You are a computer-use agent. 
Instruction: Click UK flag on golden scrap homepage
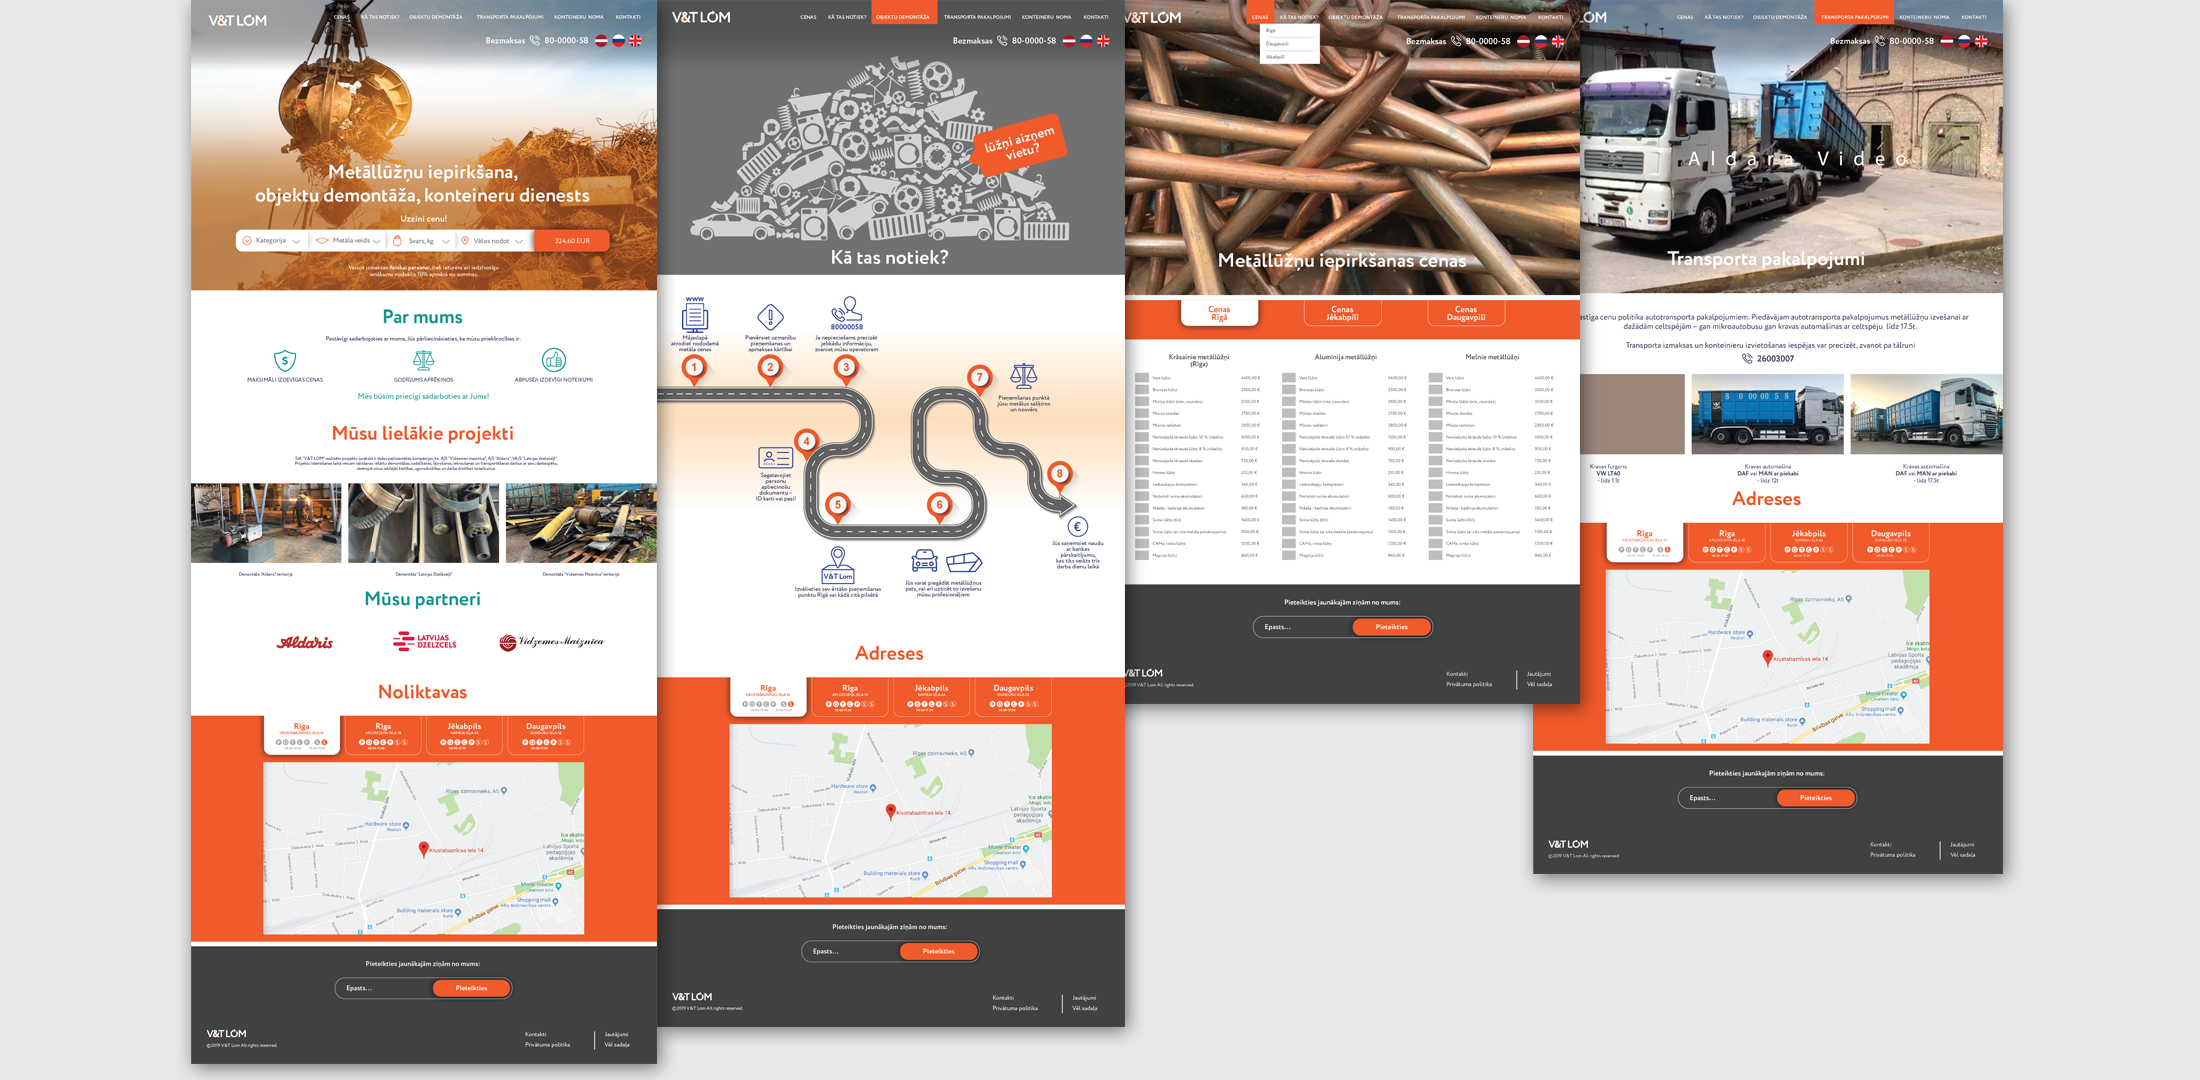(635, 41)
